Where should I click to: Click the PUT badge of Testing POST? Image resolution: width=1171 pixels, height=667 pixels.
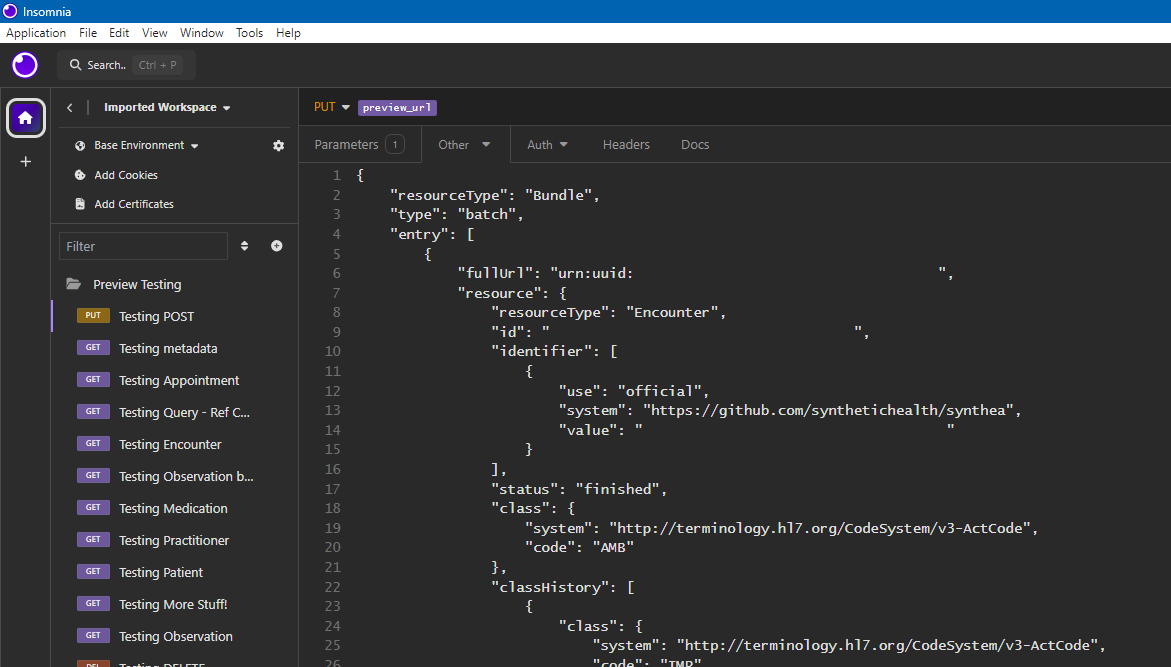[93, 316]
